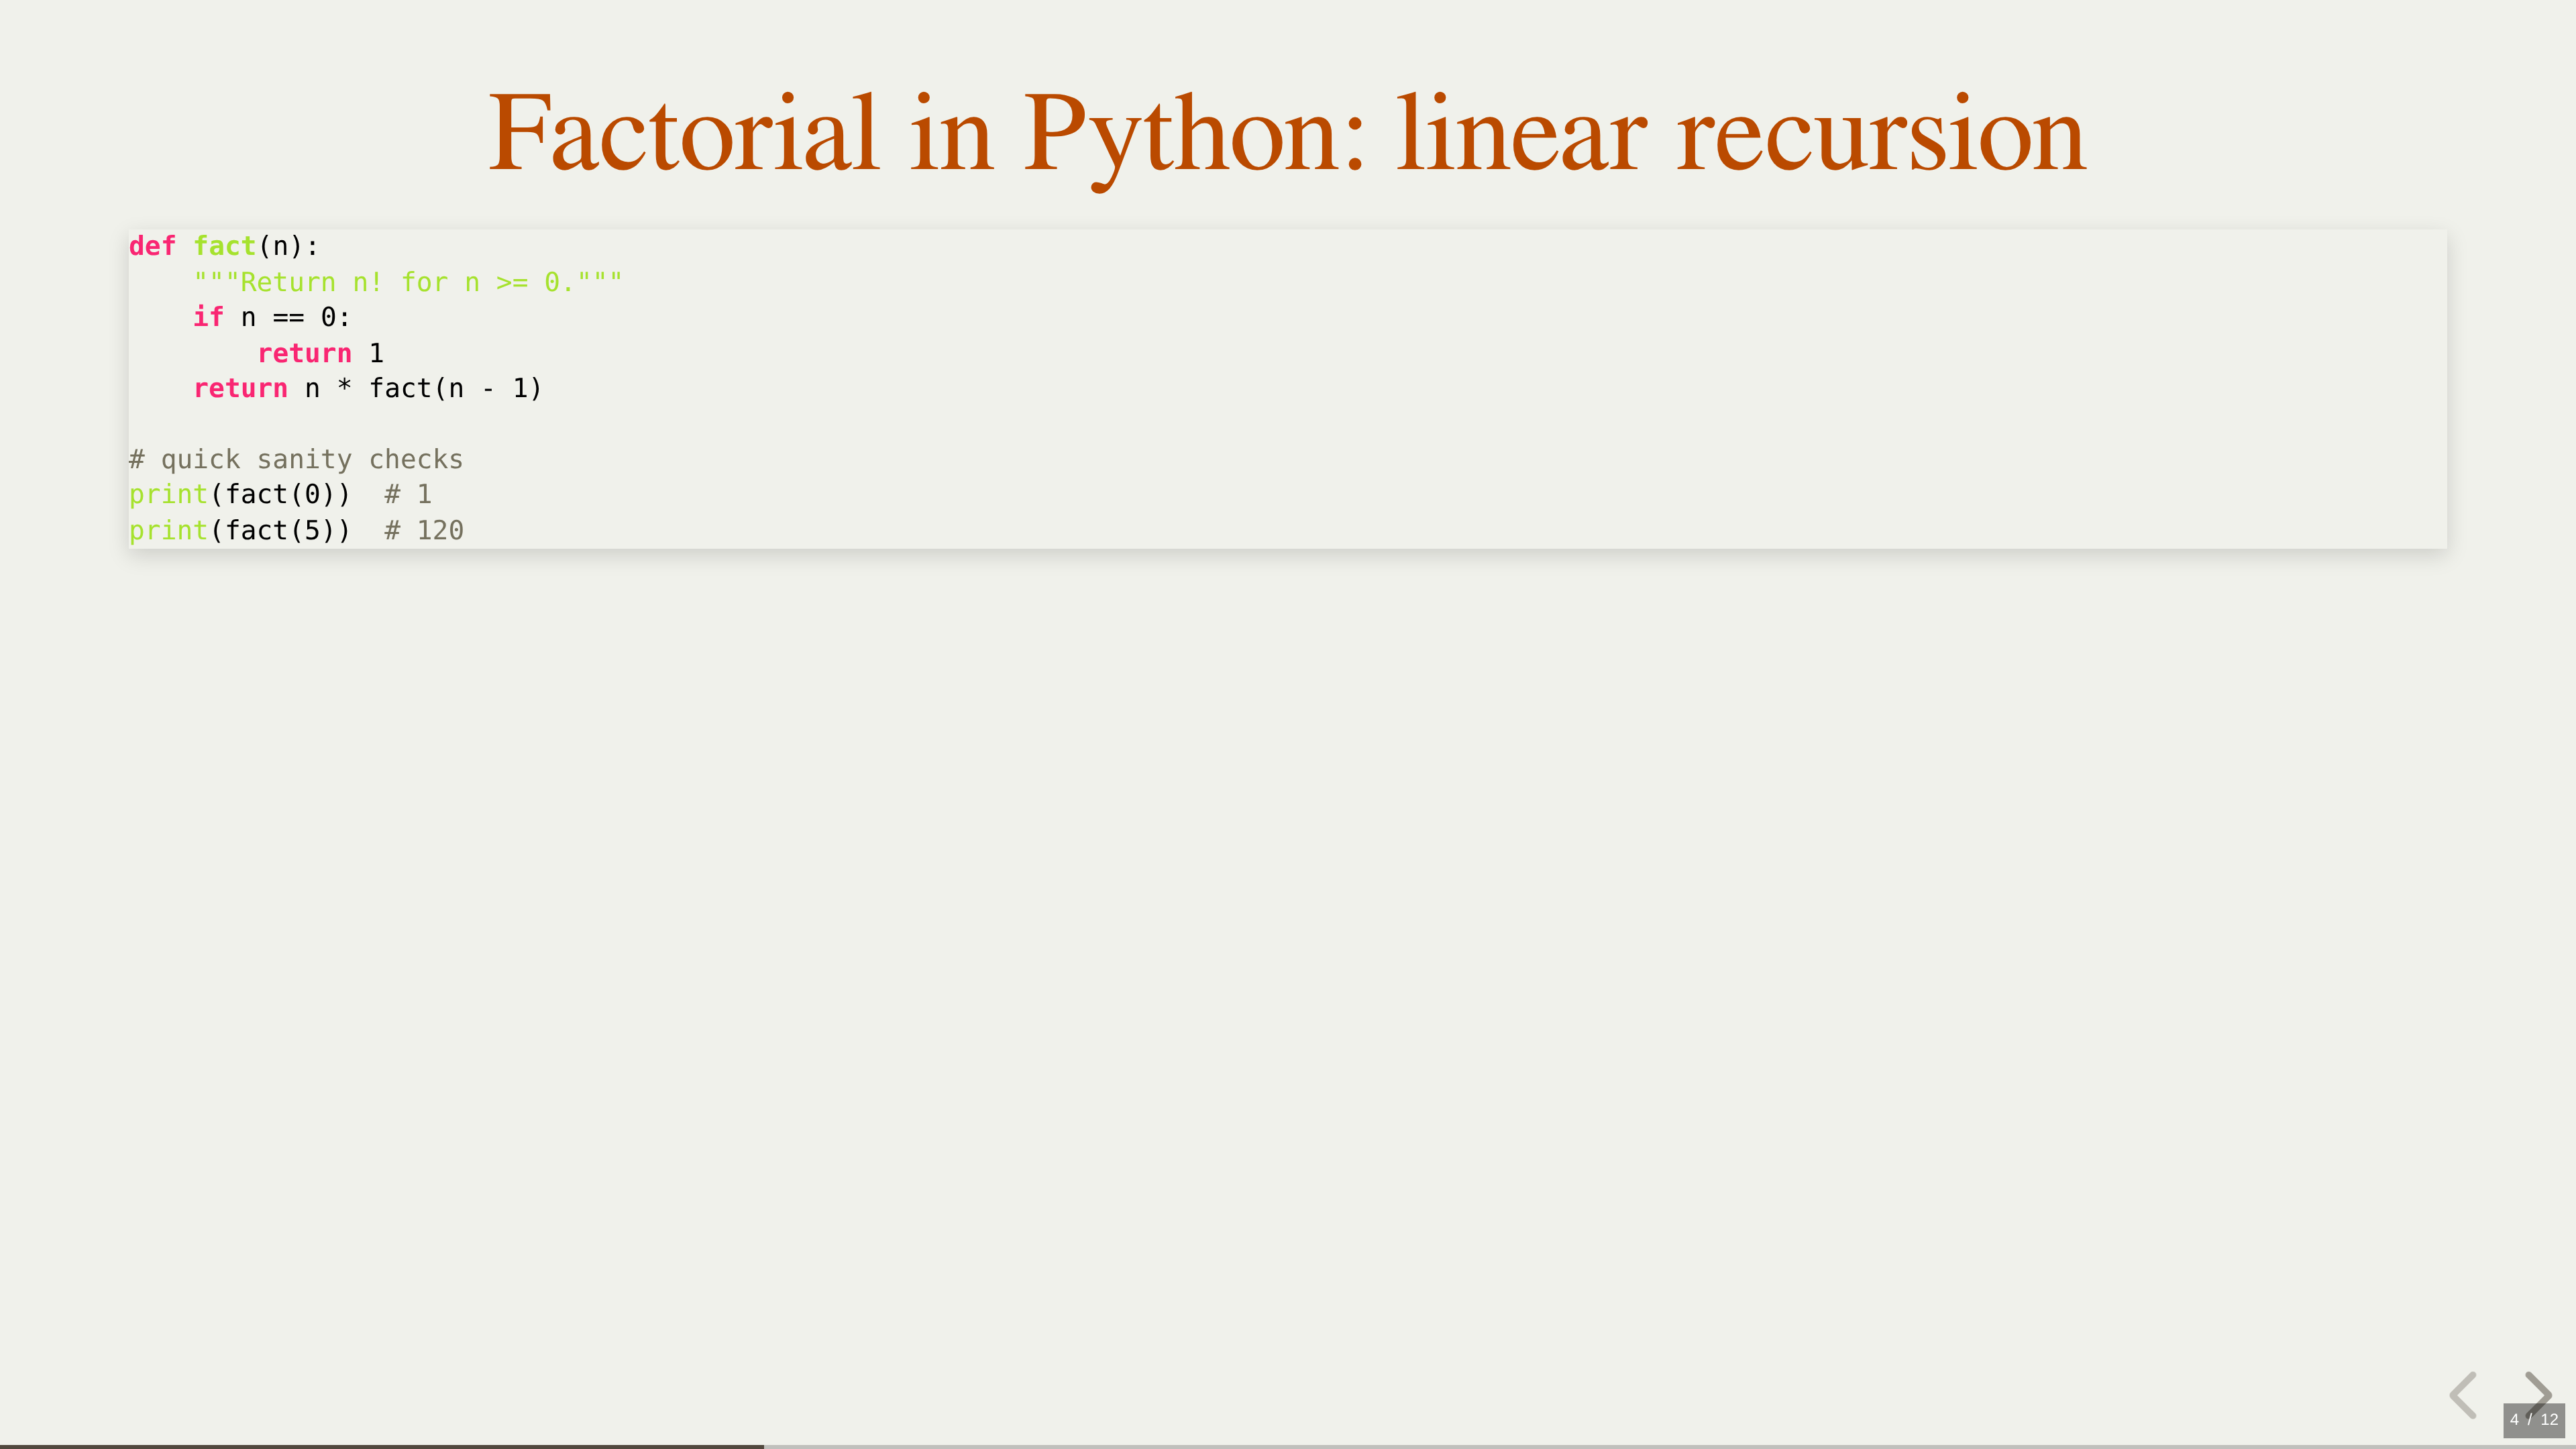Click the '# 120' output comment
This screenshot has width=2576, height=1449.
[x=424, y=531]
